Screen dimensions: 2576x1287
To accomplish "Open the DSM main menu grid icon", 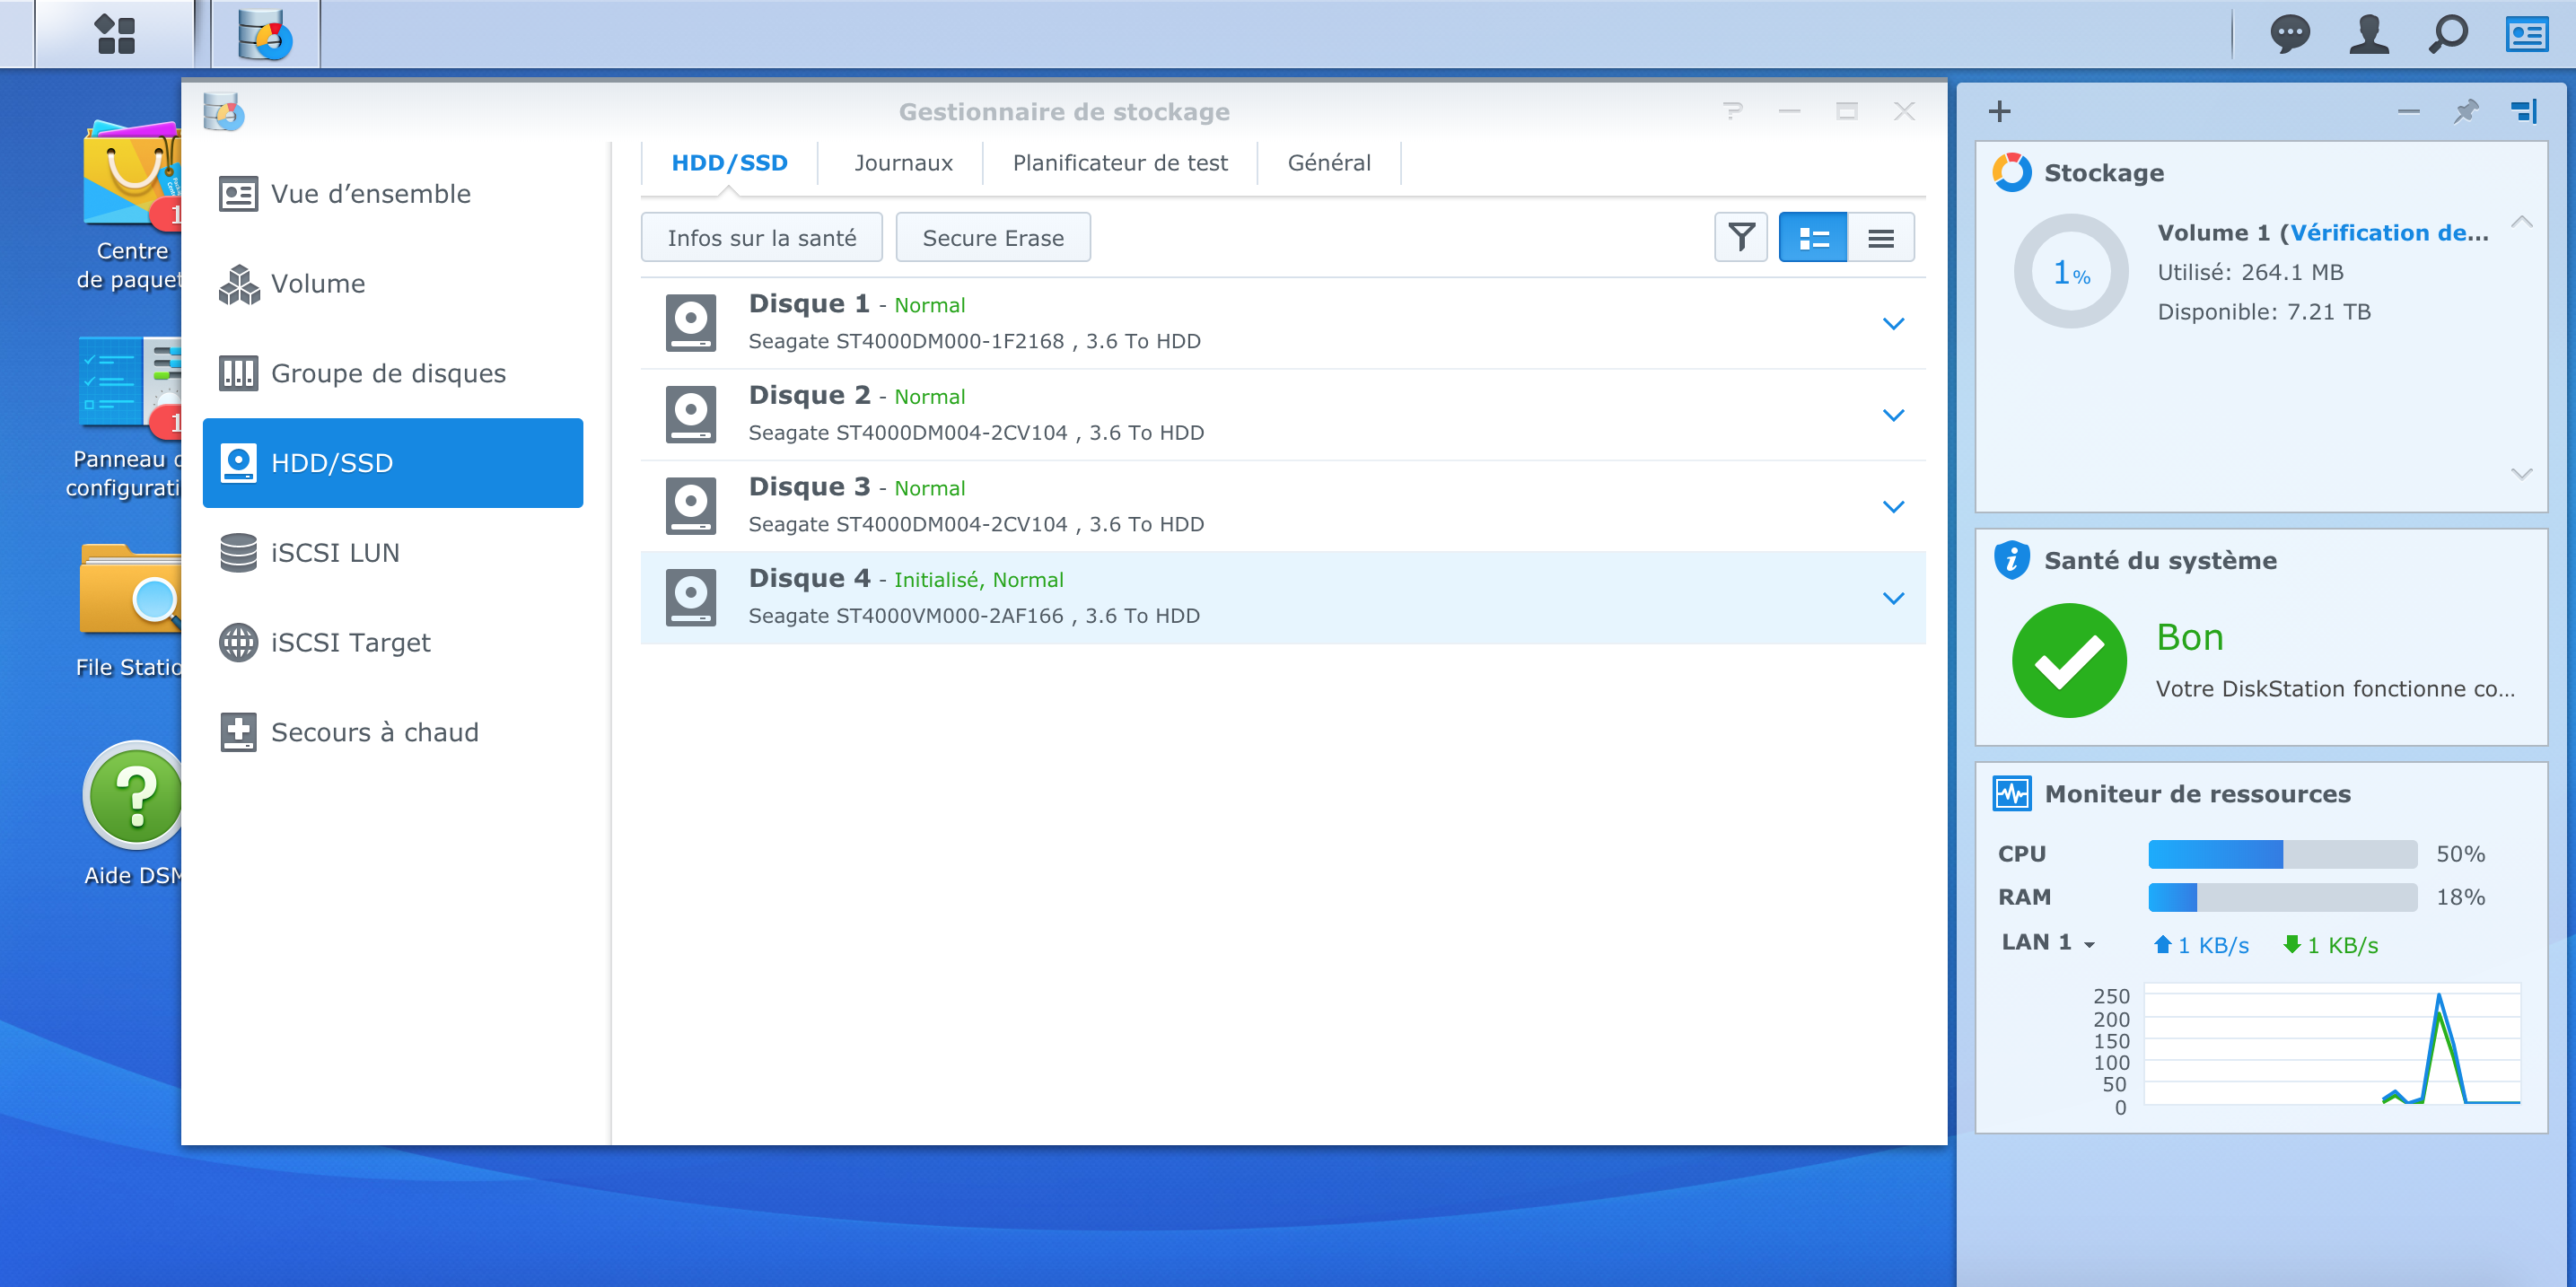I will click(x=114, y=34).
